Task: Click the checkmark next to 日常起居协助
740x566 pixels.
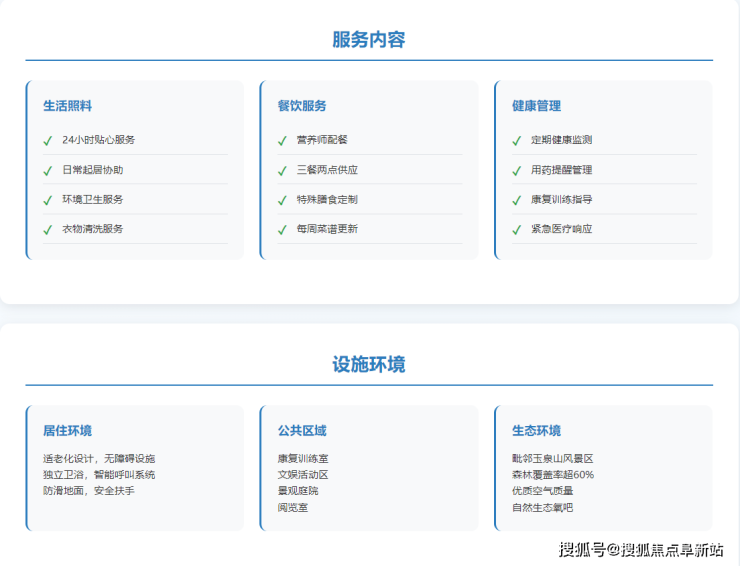Action: pos(47,171)
